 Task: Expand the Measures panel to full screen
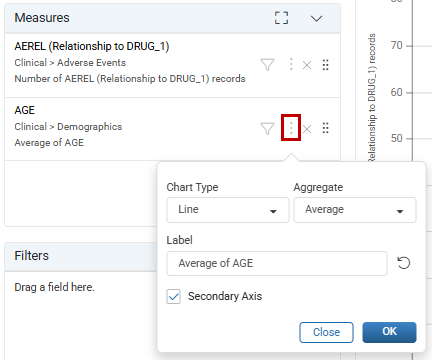click(281, 18)
